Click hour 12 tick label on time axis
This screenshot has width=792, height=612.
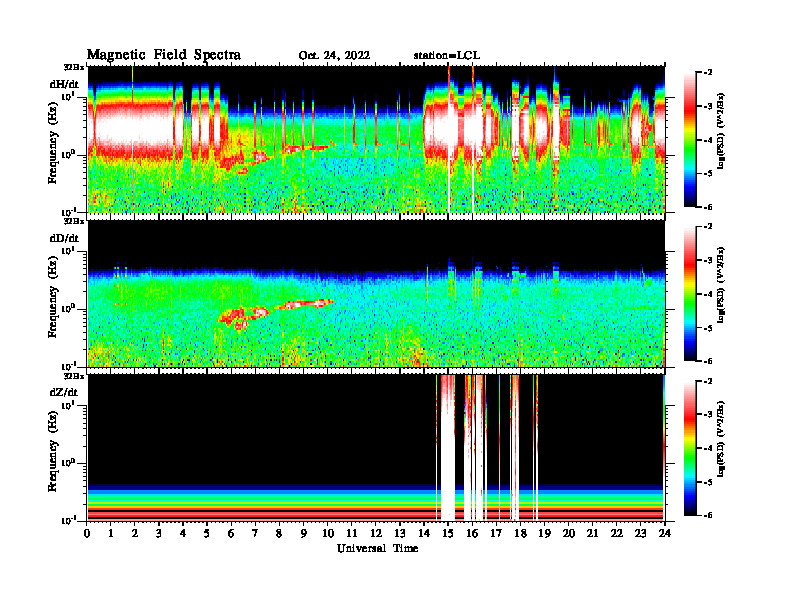pos(376,534)
